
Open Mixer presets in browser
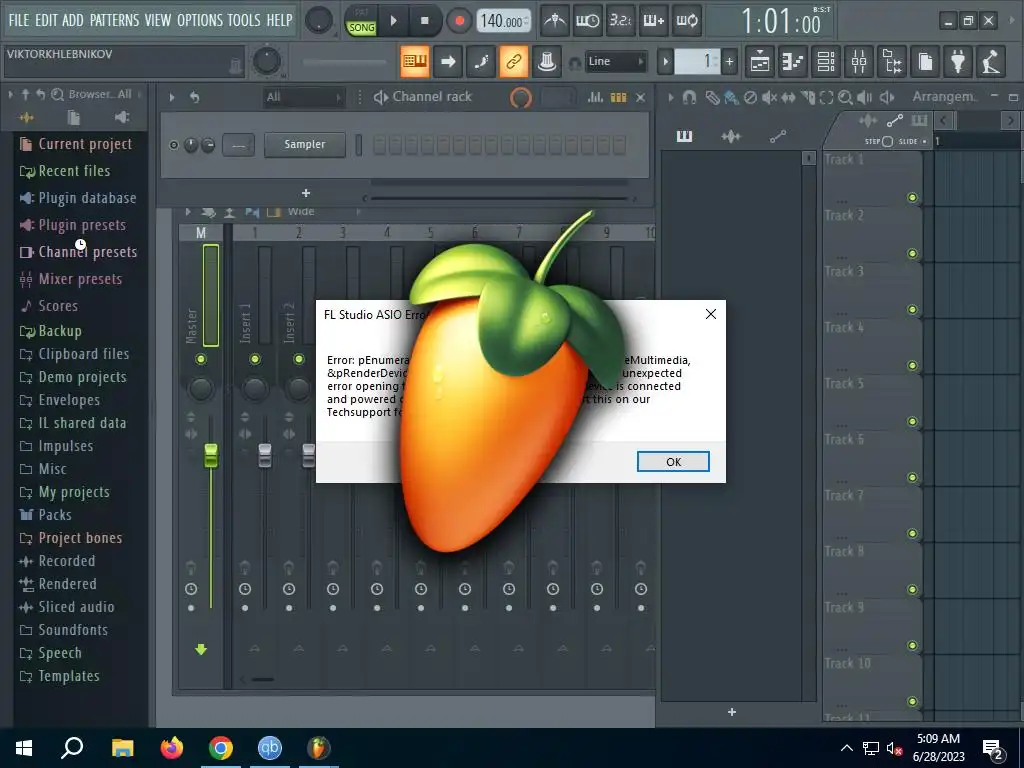71,279
